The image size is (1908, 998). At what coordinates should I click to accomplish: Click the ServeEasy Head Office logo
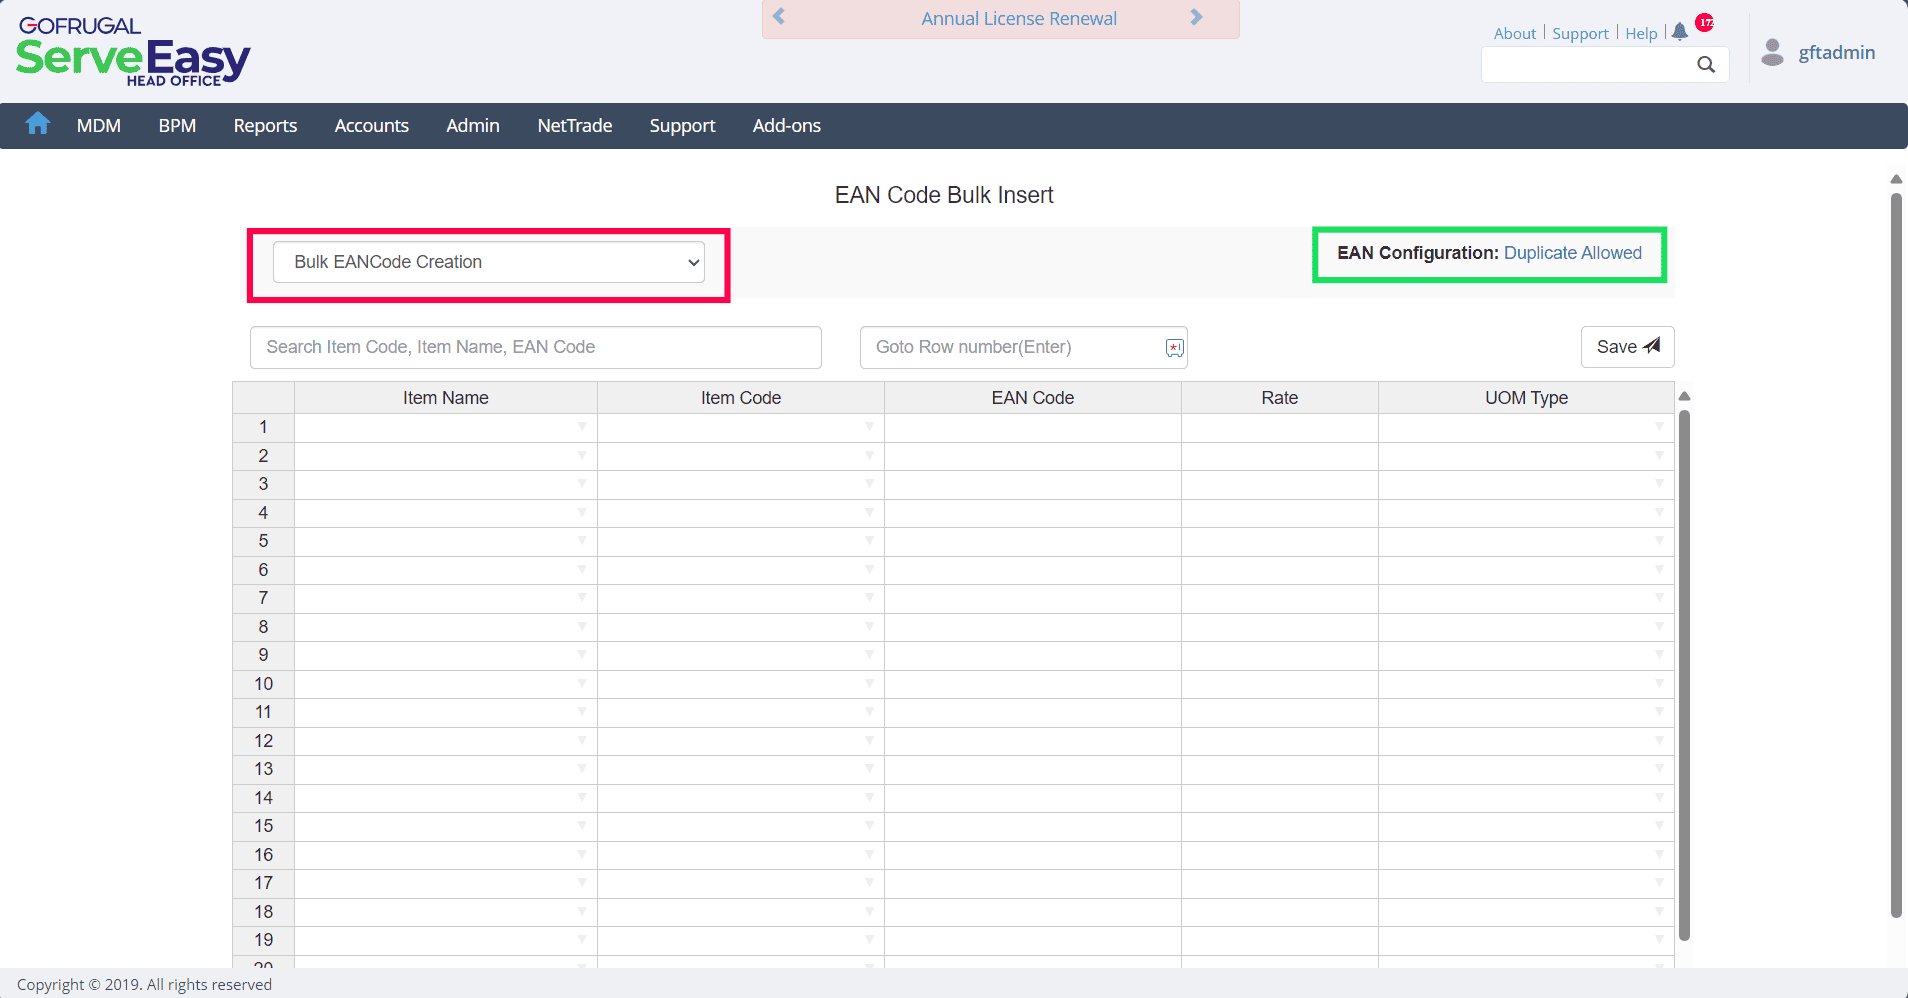pos(132,52)
